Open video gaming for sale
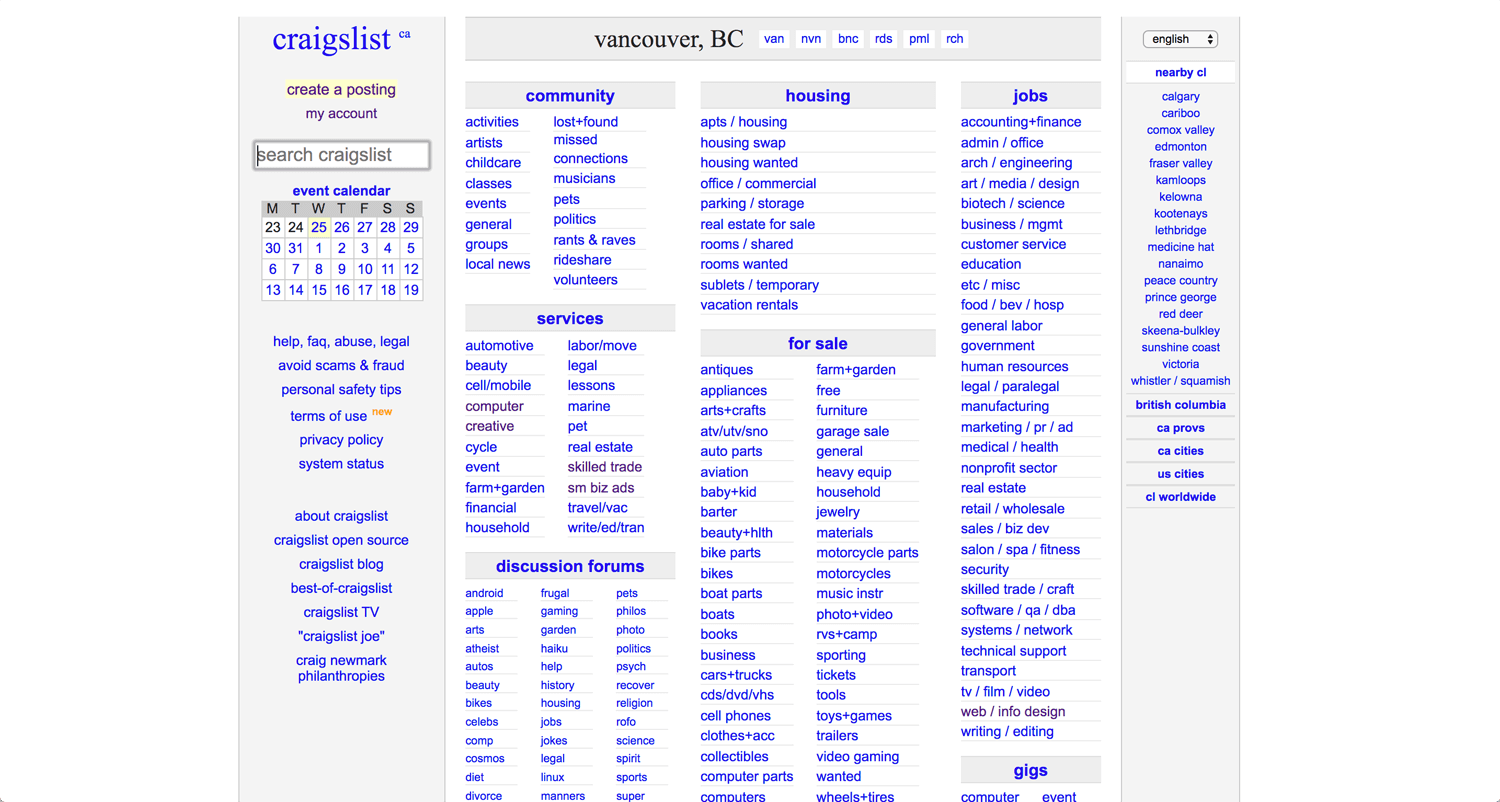Image resolution: width=1500 pixels, height=802 pixels. pos(857,757)
